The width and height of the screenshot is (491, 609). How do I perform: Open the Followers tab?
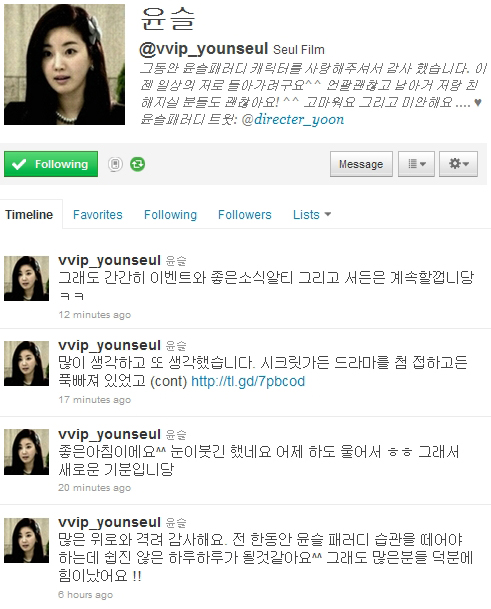point(245,214)
